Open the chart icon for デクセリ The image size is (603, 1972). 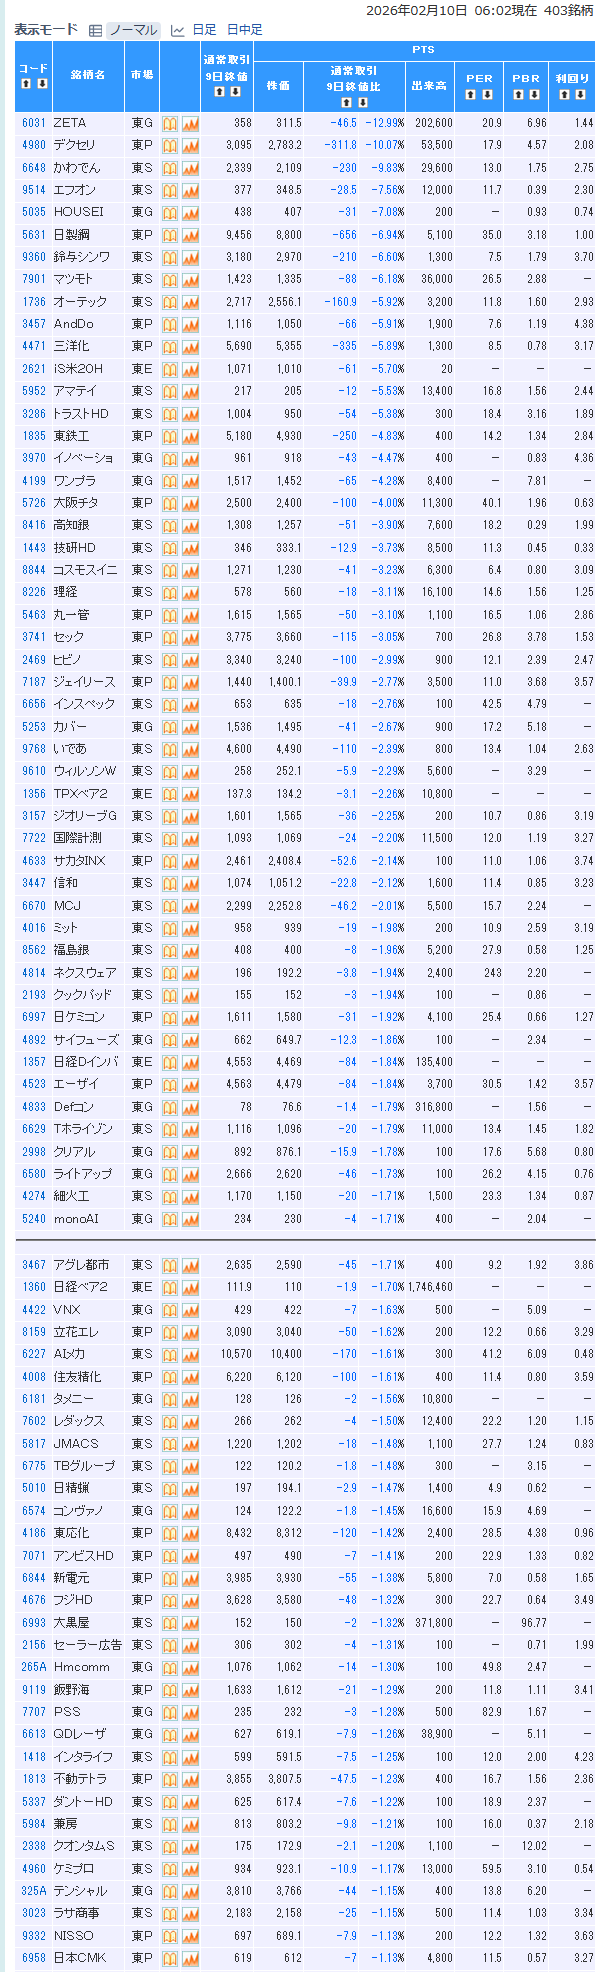pos(190,145)
